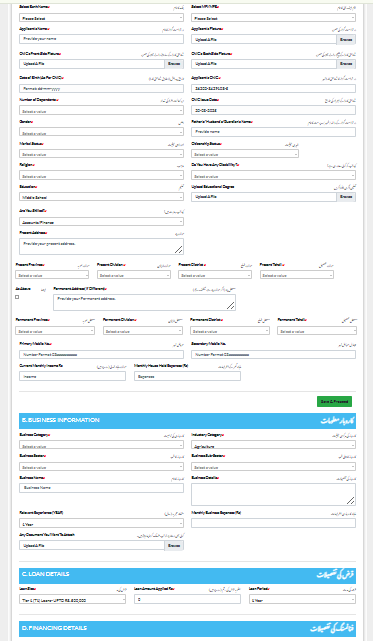Screen dimensions: 373x641
Task: Open the Relevant Experience (Year) dropdown
Action: (101, 523)
